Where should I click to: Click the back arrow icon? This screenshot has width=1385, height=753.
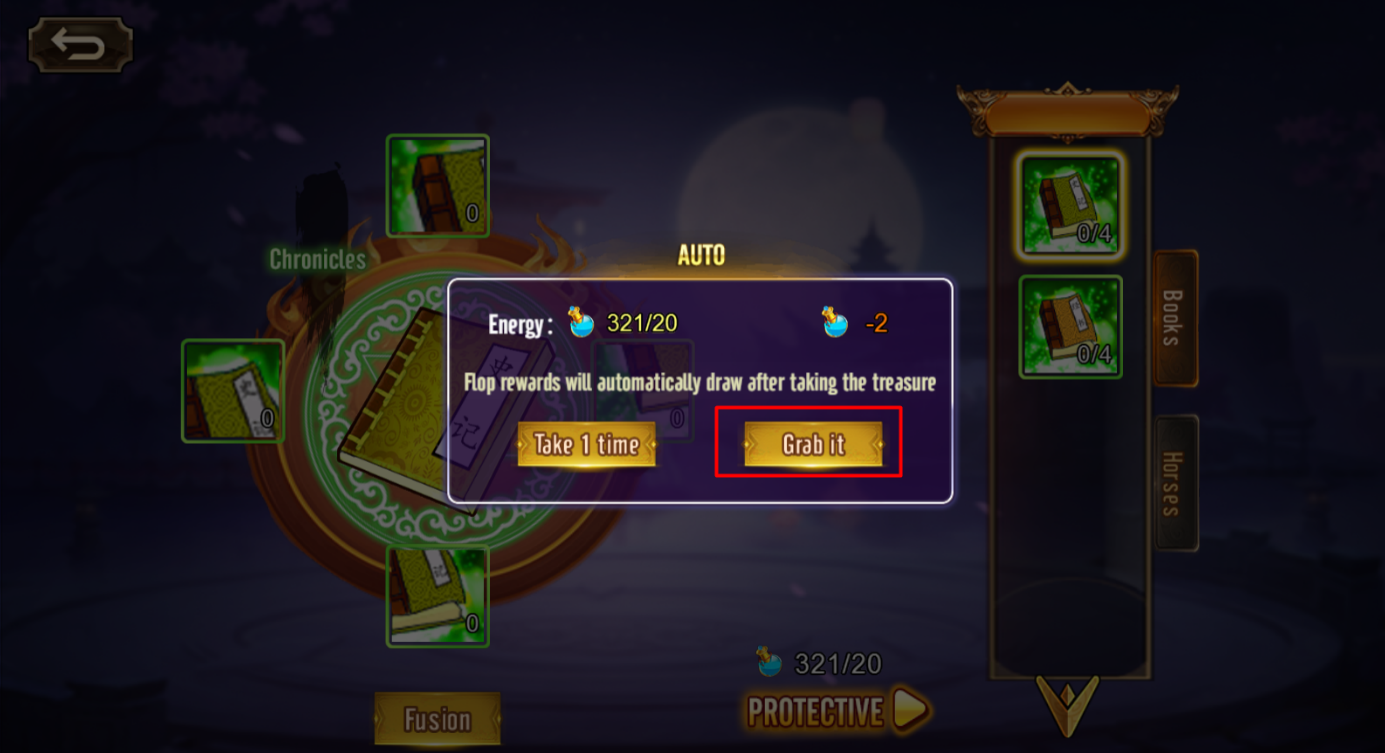point(80,45)
